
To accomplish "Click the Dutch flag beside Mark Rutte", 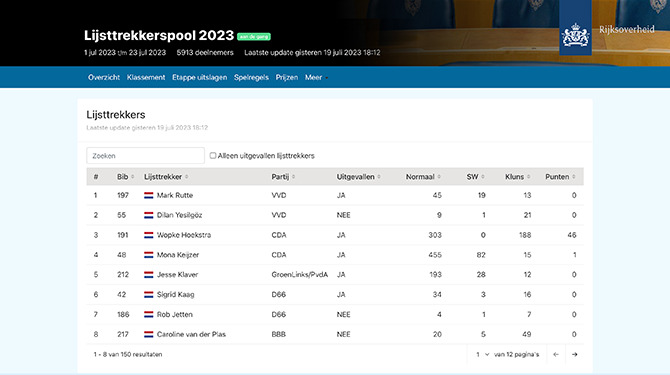I will (148, 195).
